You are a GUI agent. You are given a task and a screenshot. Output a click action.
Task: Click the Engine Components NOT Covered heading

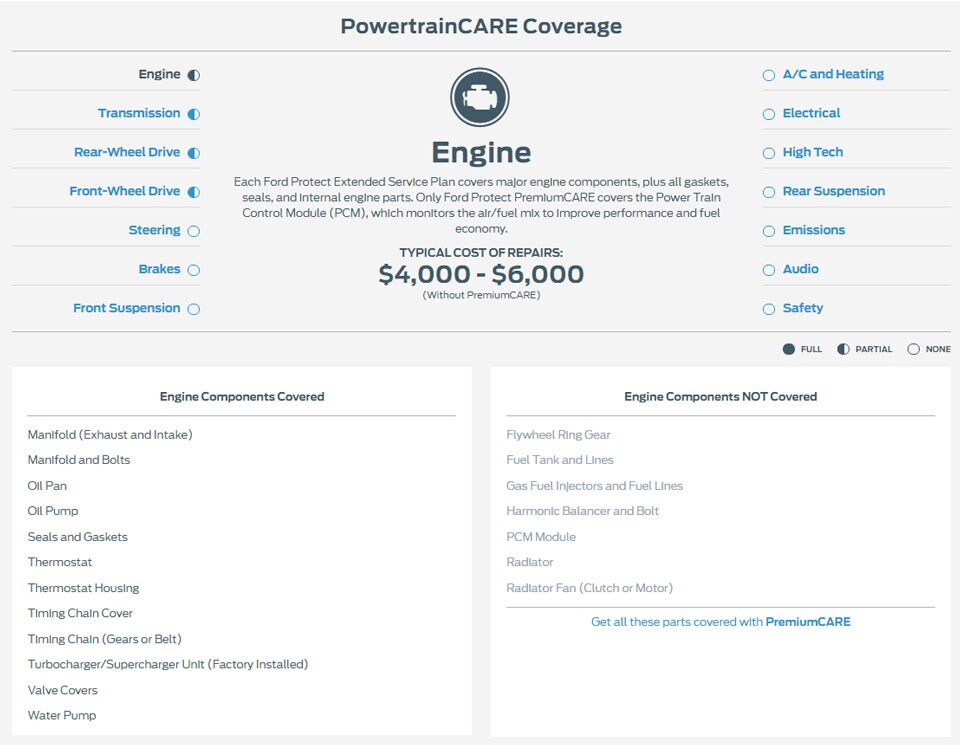pos(721,397)
